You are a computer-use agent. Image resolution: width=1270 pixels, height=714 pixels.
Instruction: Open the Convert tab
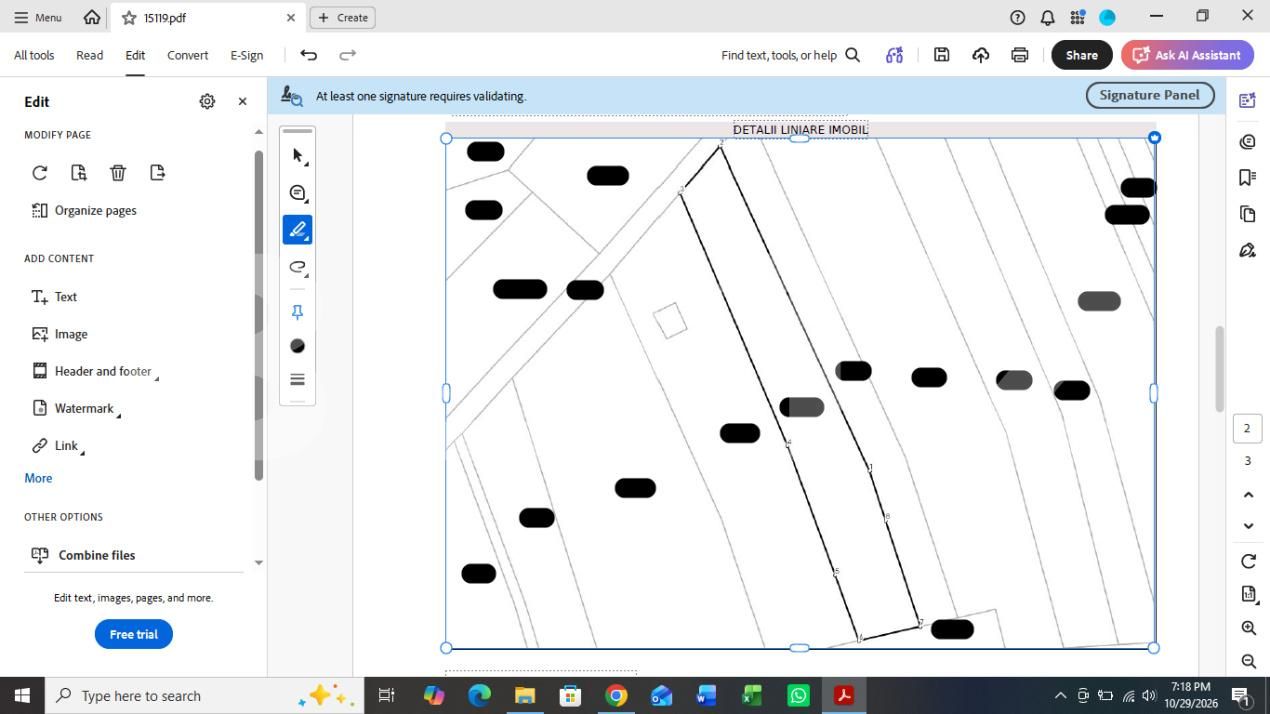click(187, 55)
